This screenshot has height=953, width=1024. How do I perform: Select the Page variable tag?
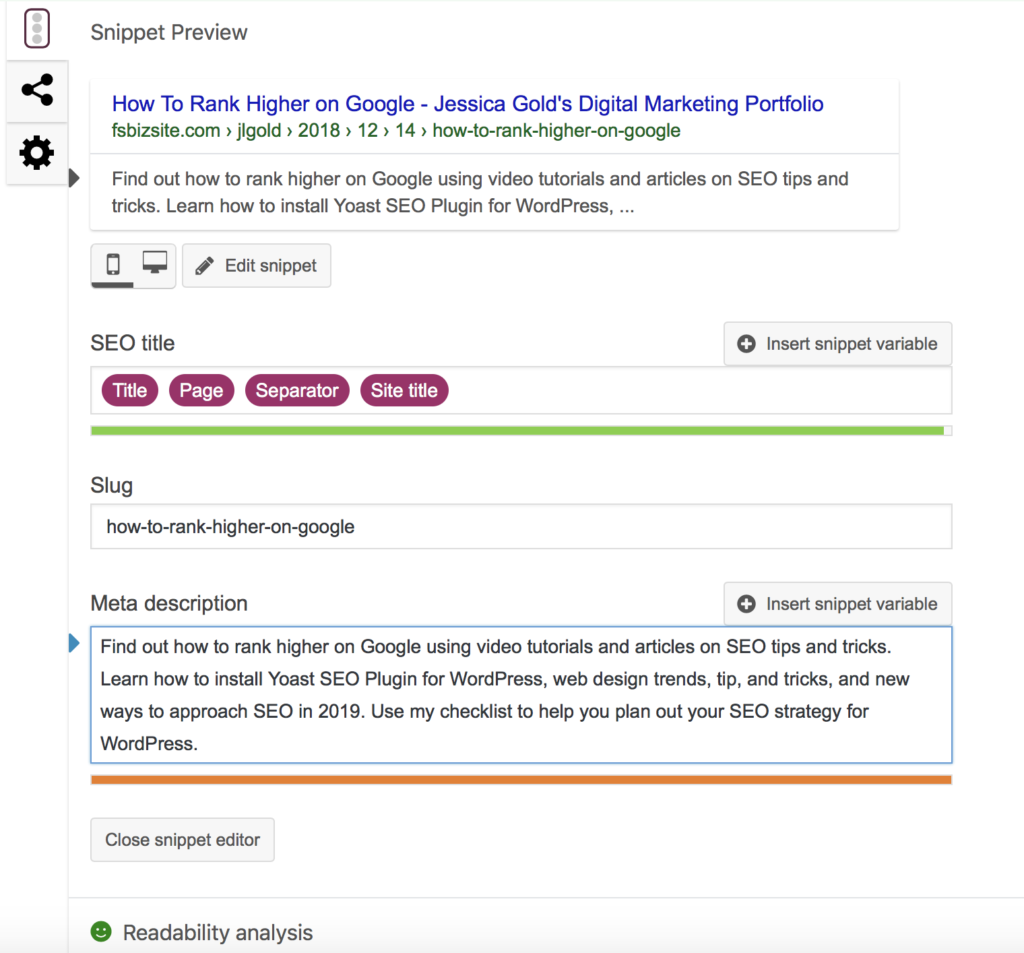(201, 391)
